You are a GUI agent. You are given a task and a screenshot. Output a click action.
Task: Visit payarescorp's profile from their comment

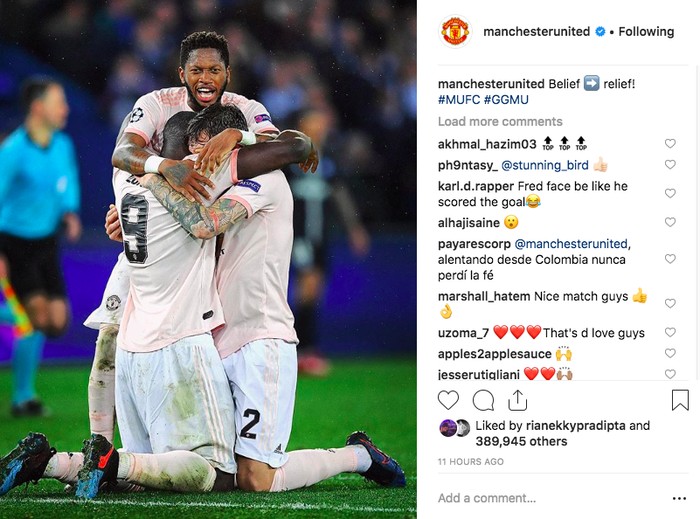[474, 244]
